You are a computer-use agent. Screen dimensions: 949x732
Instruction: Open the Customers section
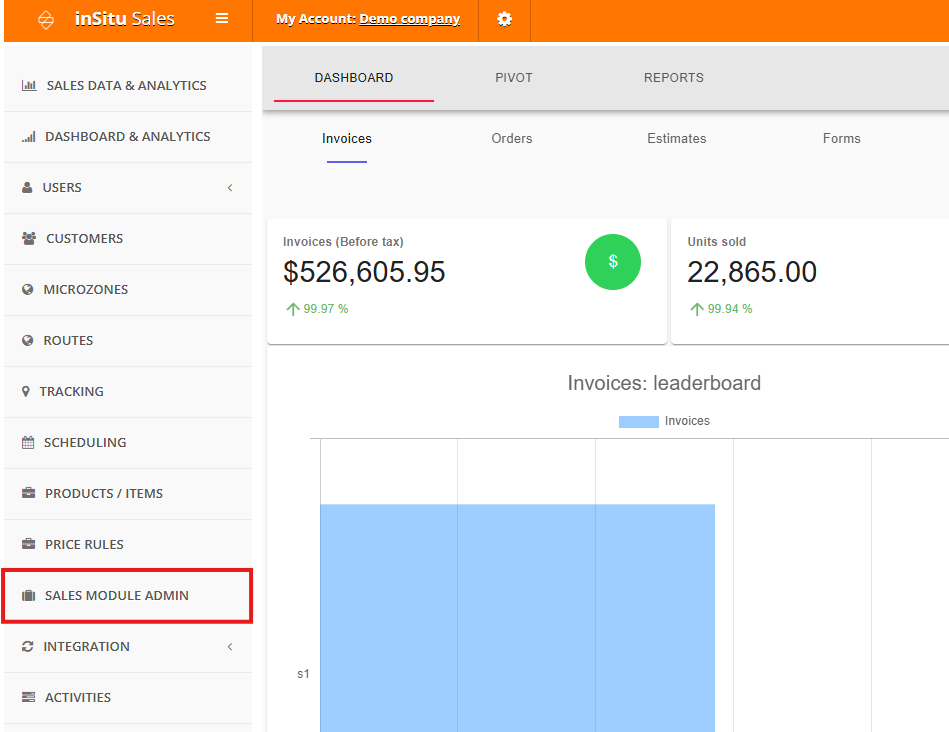[128, 239]
